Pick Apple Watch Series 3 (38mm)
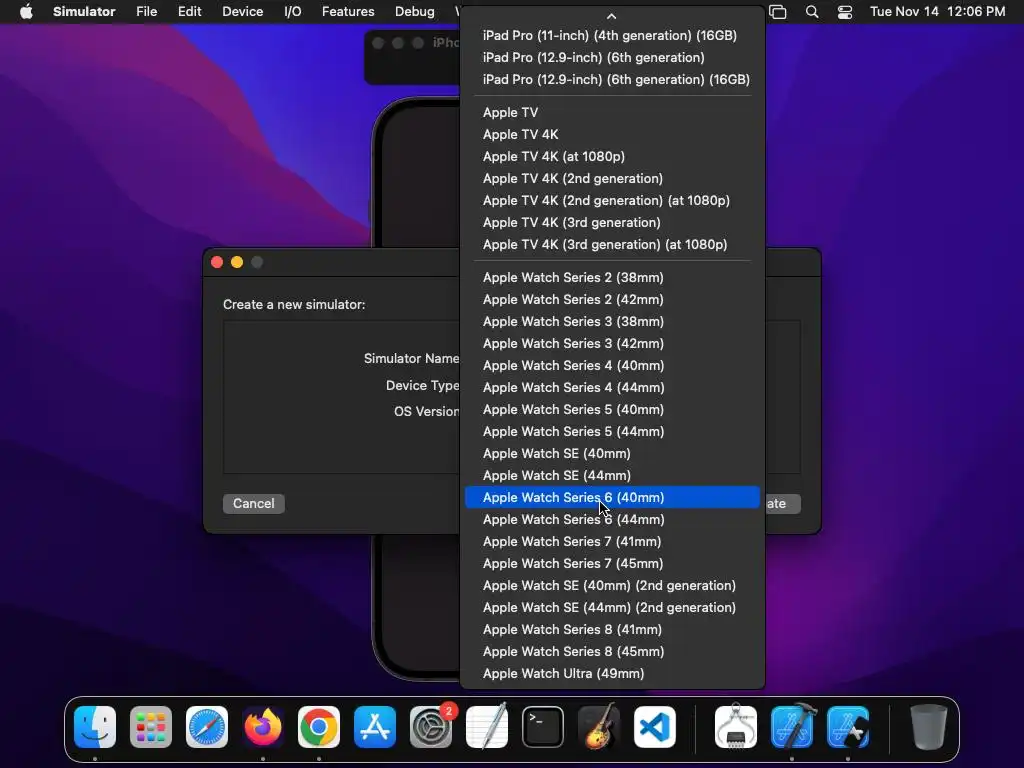Screen dimensions: 1024x768 613,321
